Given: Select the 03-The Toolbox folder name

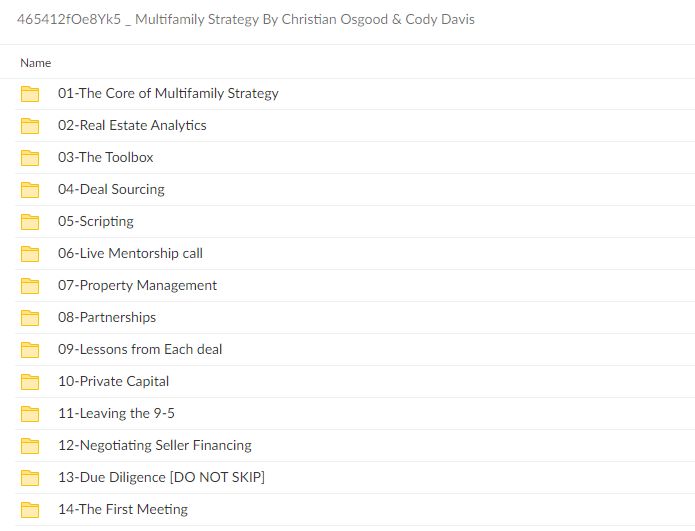Looking at the screenshot, I should [x=105, y=158].
